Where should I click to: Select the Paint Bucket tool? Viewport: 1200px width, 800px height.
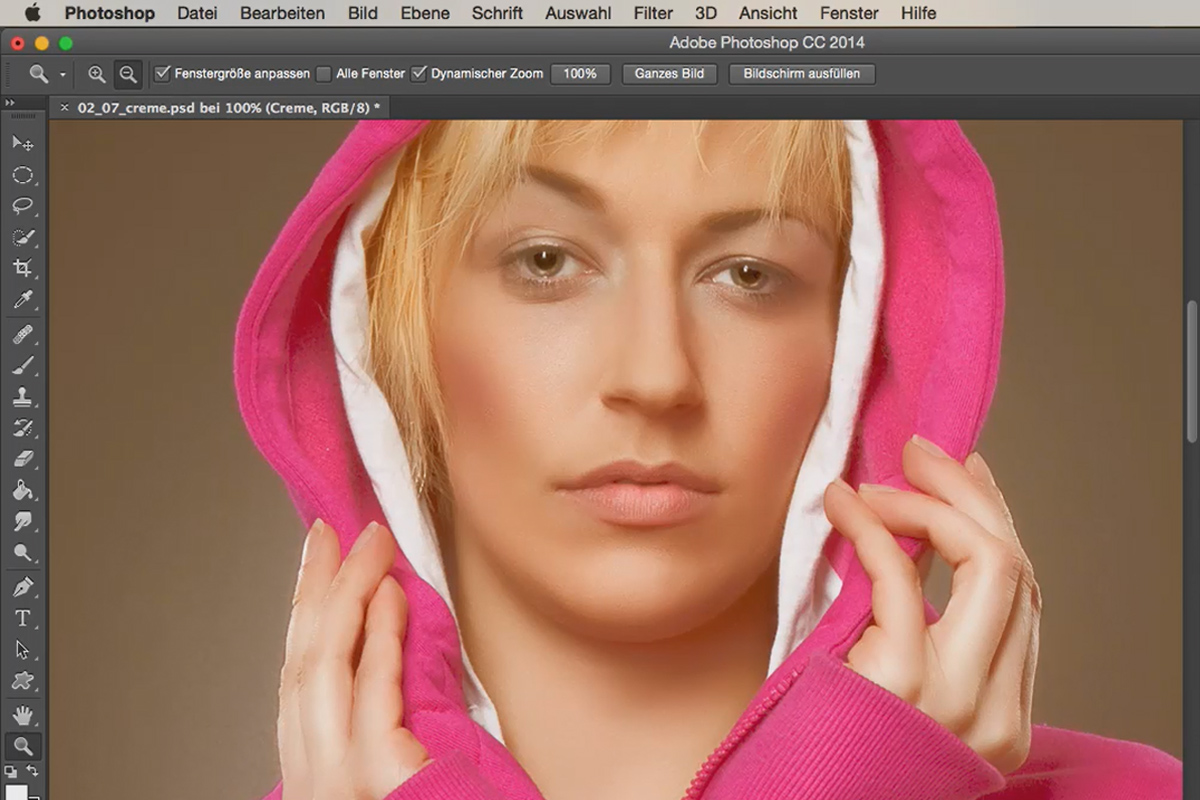tap(22, 490)
